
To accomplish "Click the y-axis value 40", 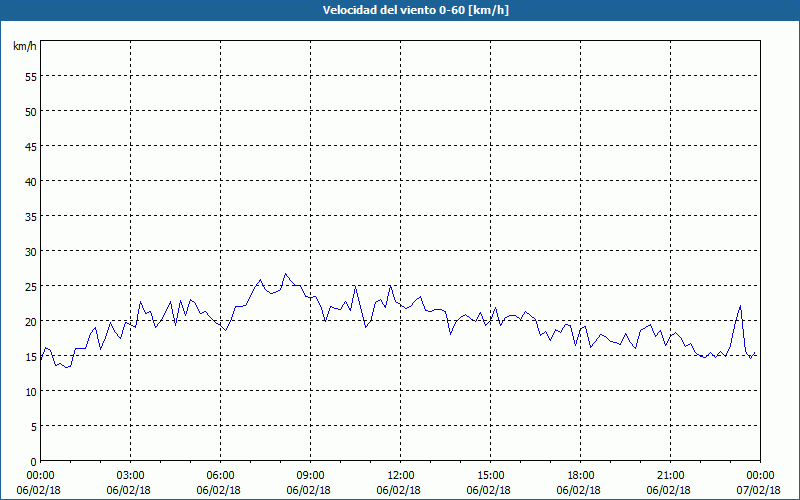I will (x=31, y=182).
